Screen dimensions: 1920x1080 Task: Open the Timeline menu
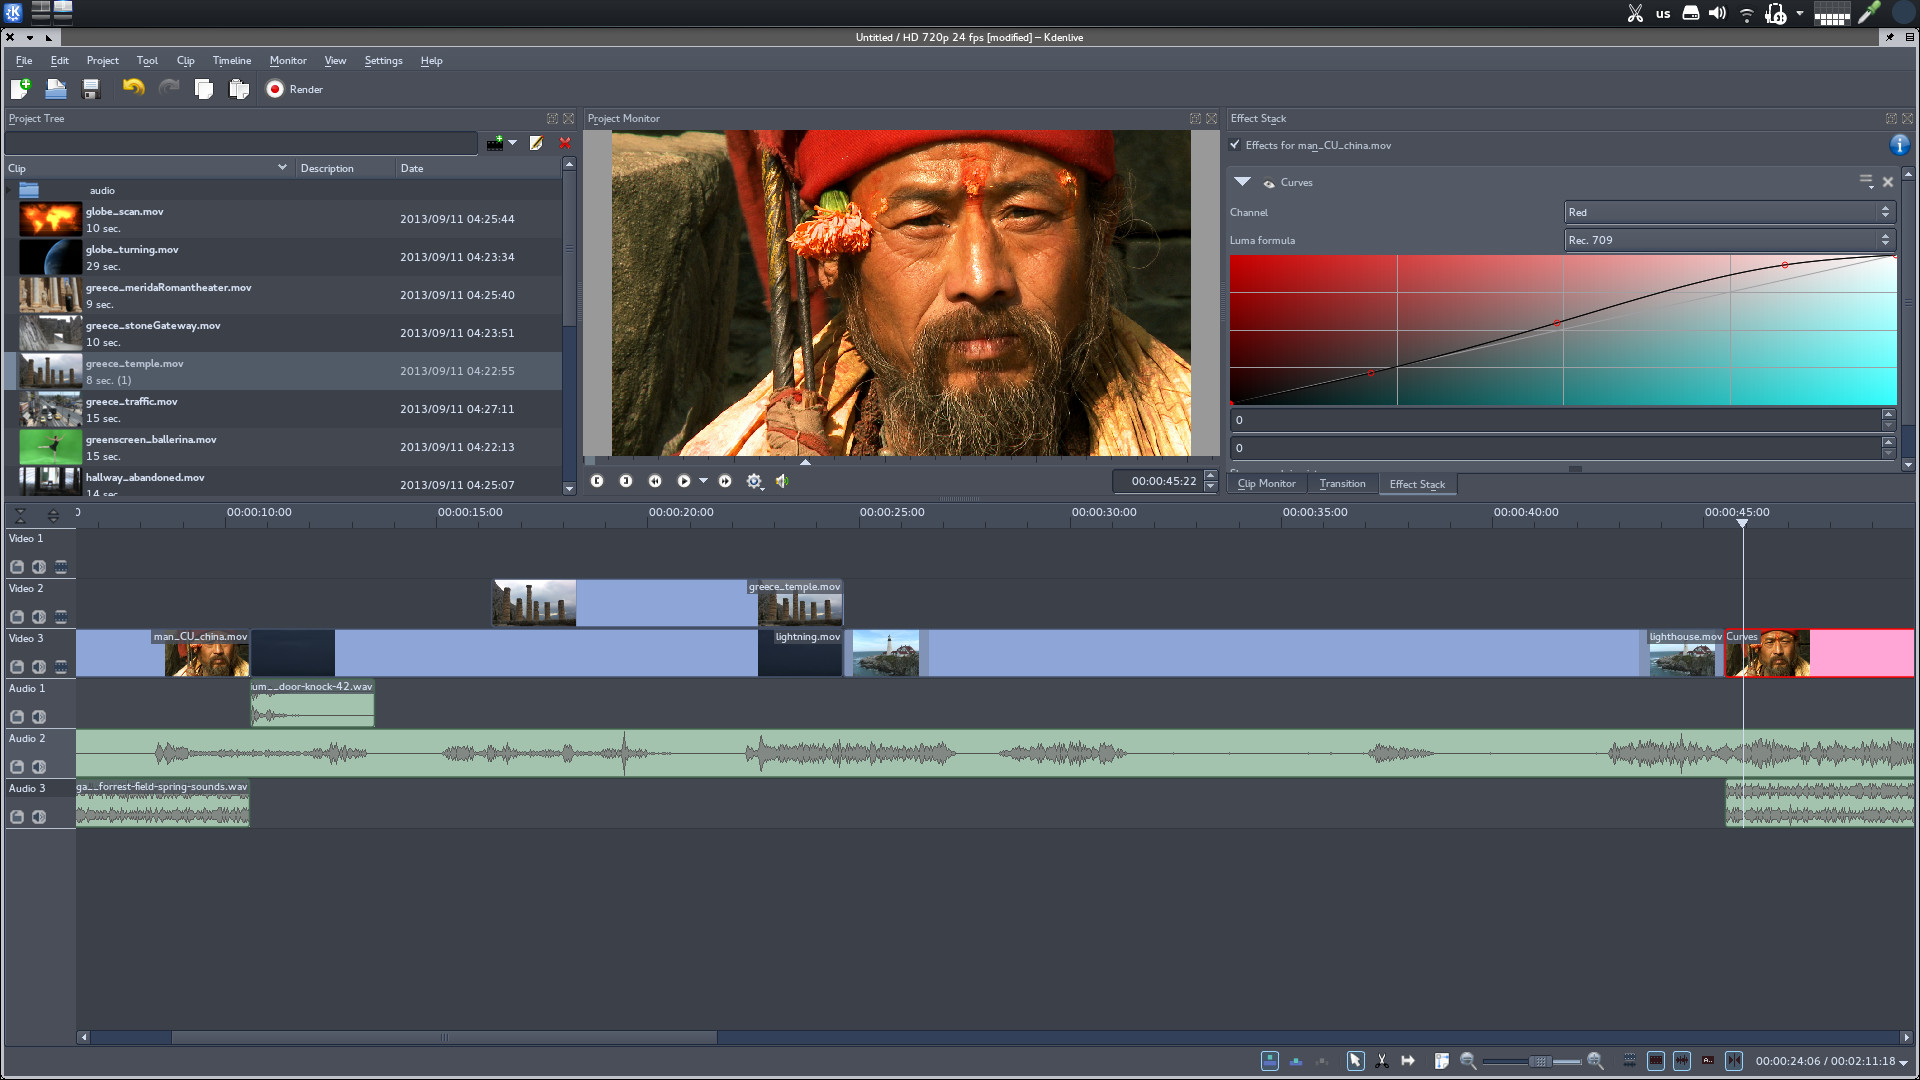231,61
